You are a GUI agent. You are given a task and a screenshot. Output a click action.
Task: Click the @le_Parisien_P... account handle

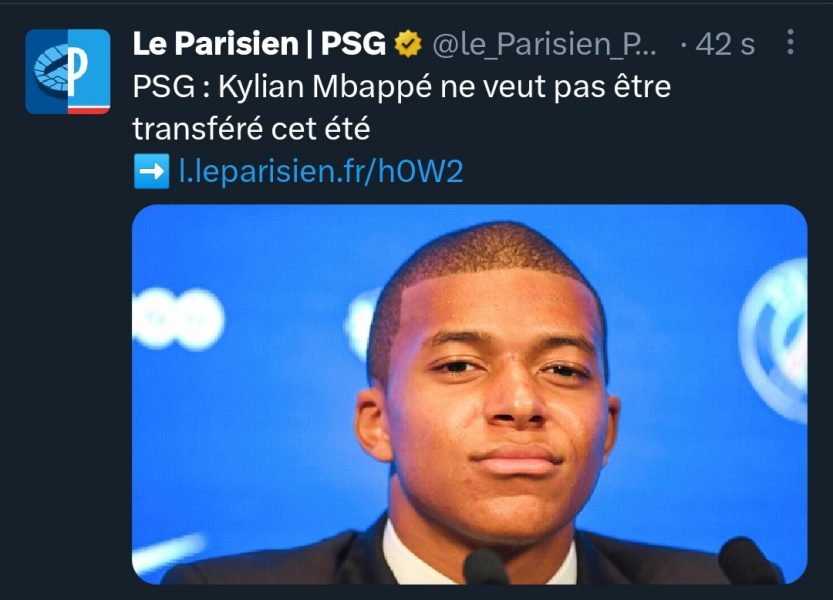click(x=544, y=44)
